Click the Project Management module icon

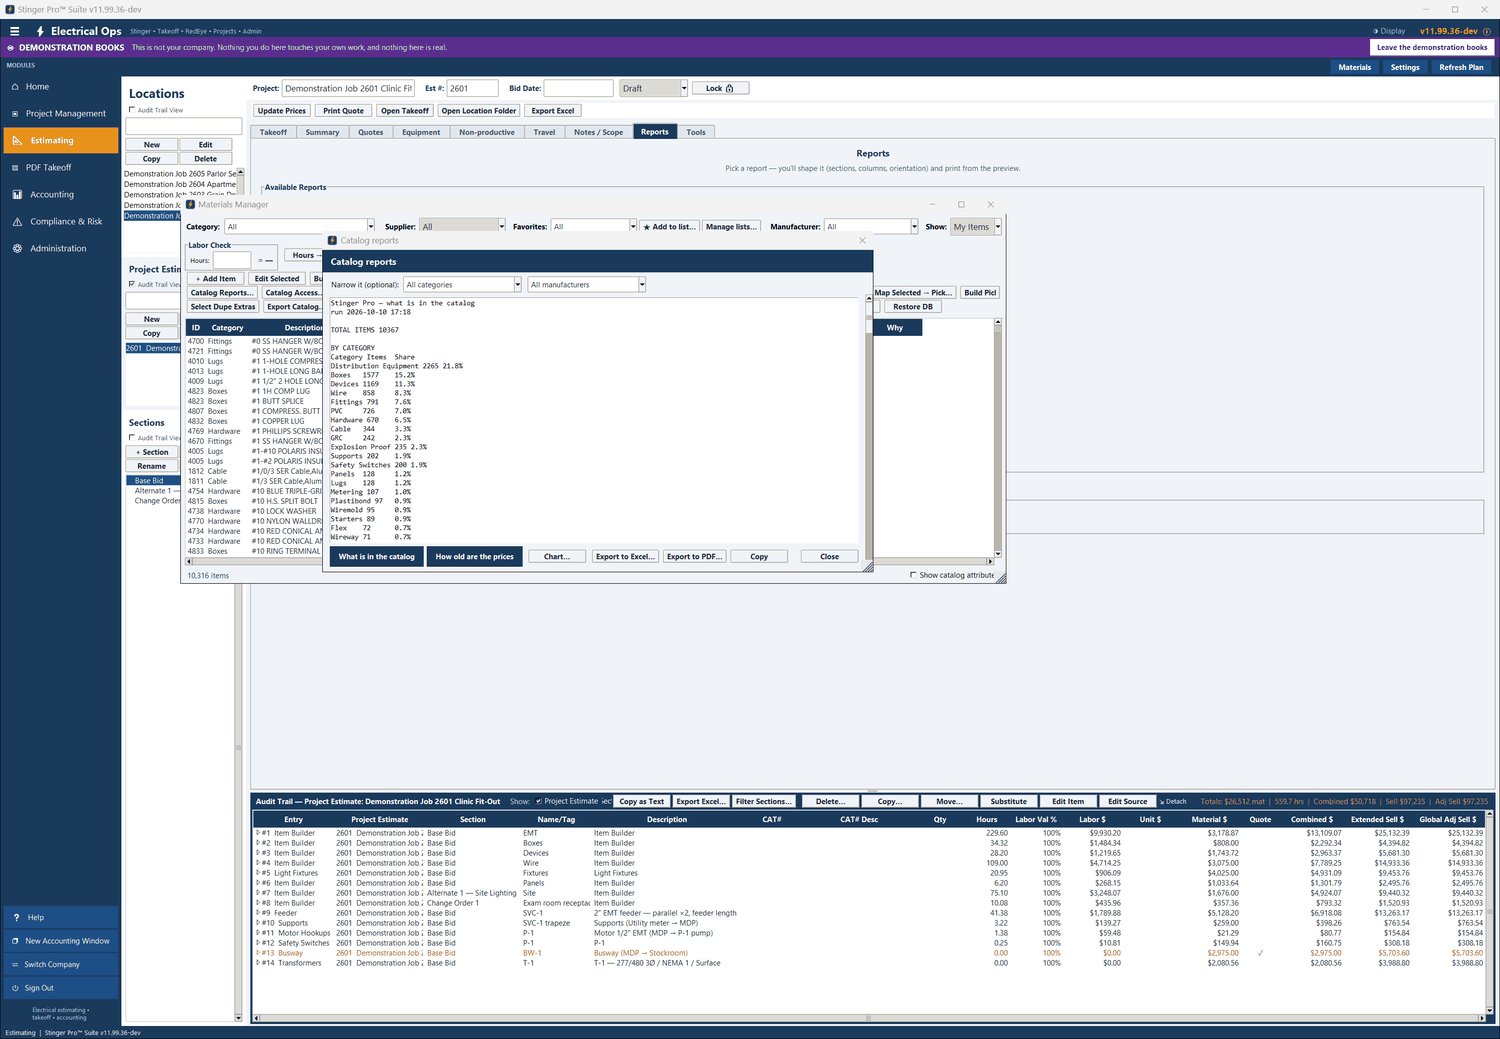16,114
